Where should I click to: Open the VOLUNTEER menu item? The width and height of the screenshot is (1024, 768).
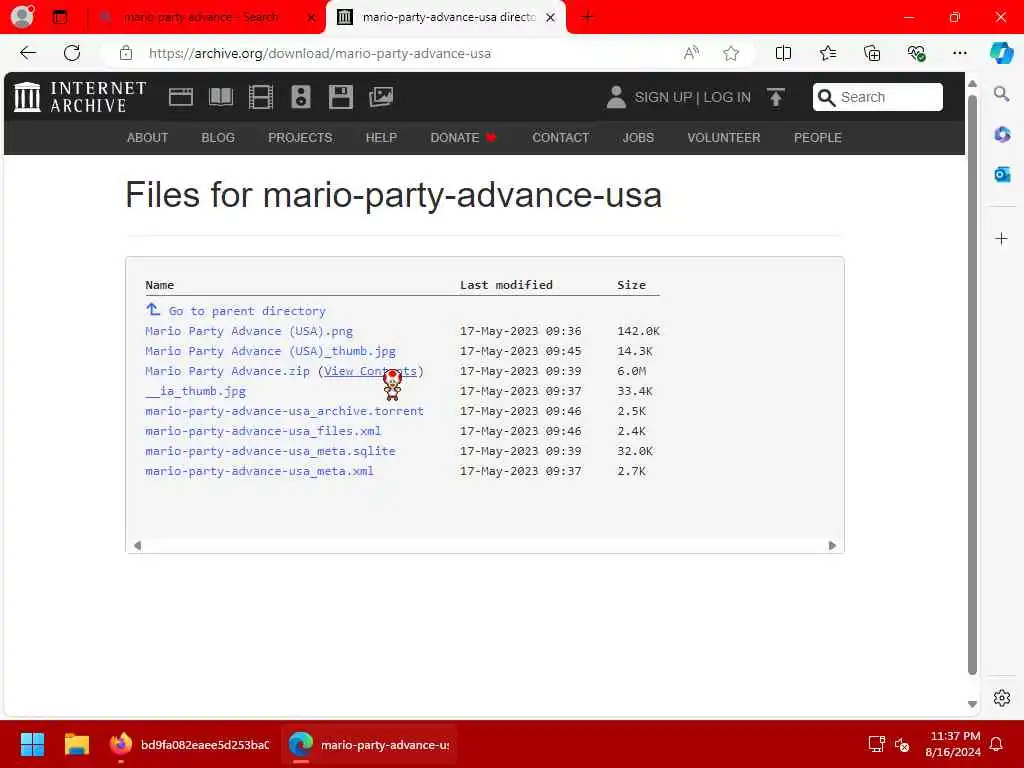tap(724, 138)
